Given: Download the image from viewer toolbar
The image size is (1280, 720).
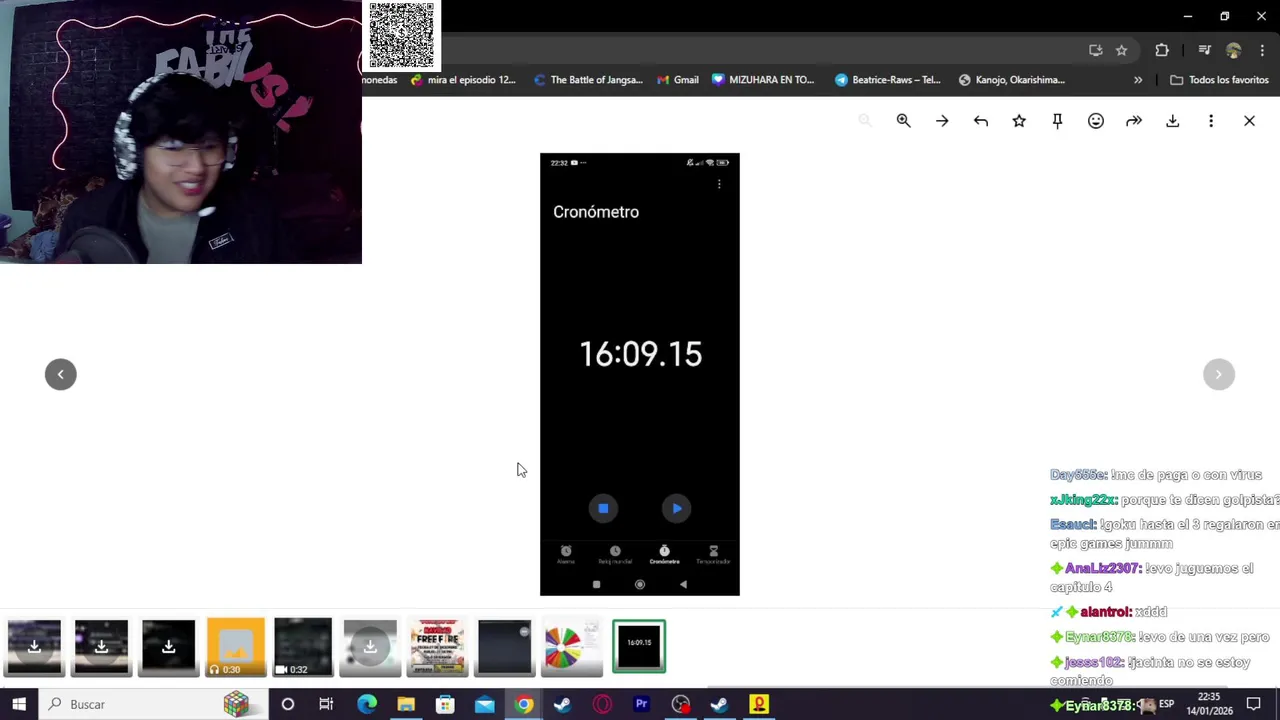Looking at the screenshot, I should (1173, 121).
